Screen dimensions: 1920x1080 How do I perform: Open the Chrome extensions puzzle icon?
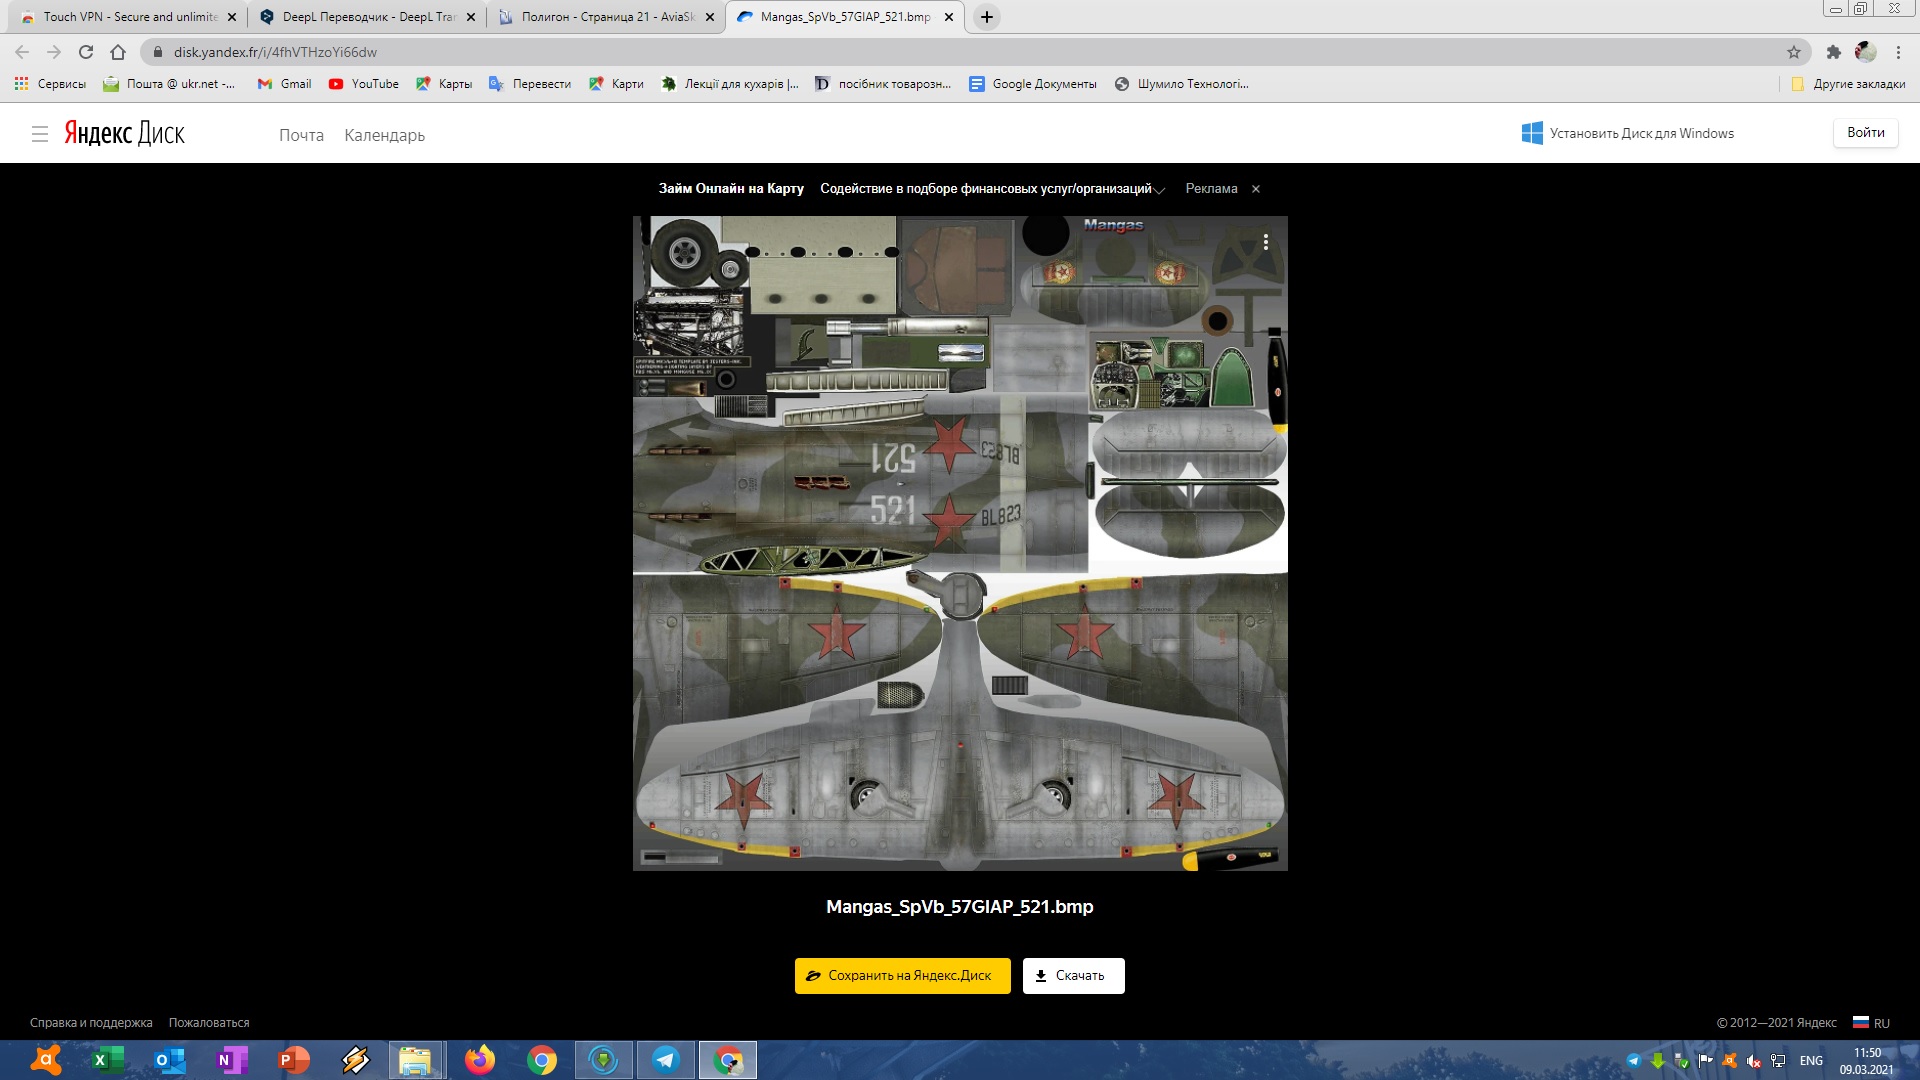tap(1833, 52)
